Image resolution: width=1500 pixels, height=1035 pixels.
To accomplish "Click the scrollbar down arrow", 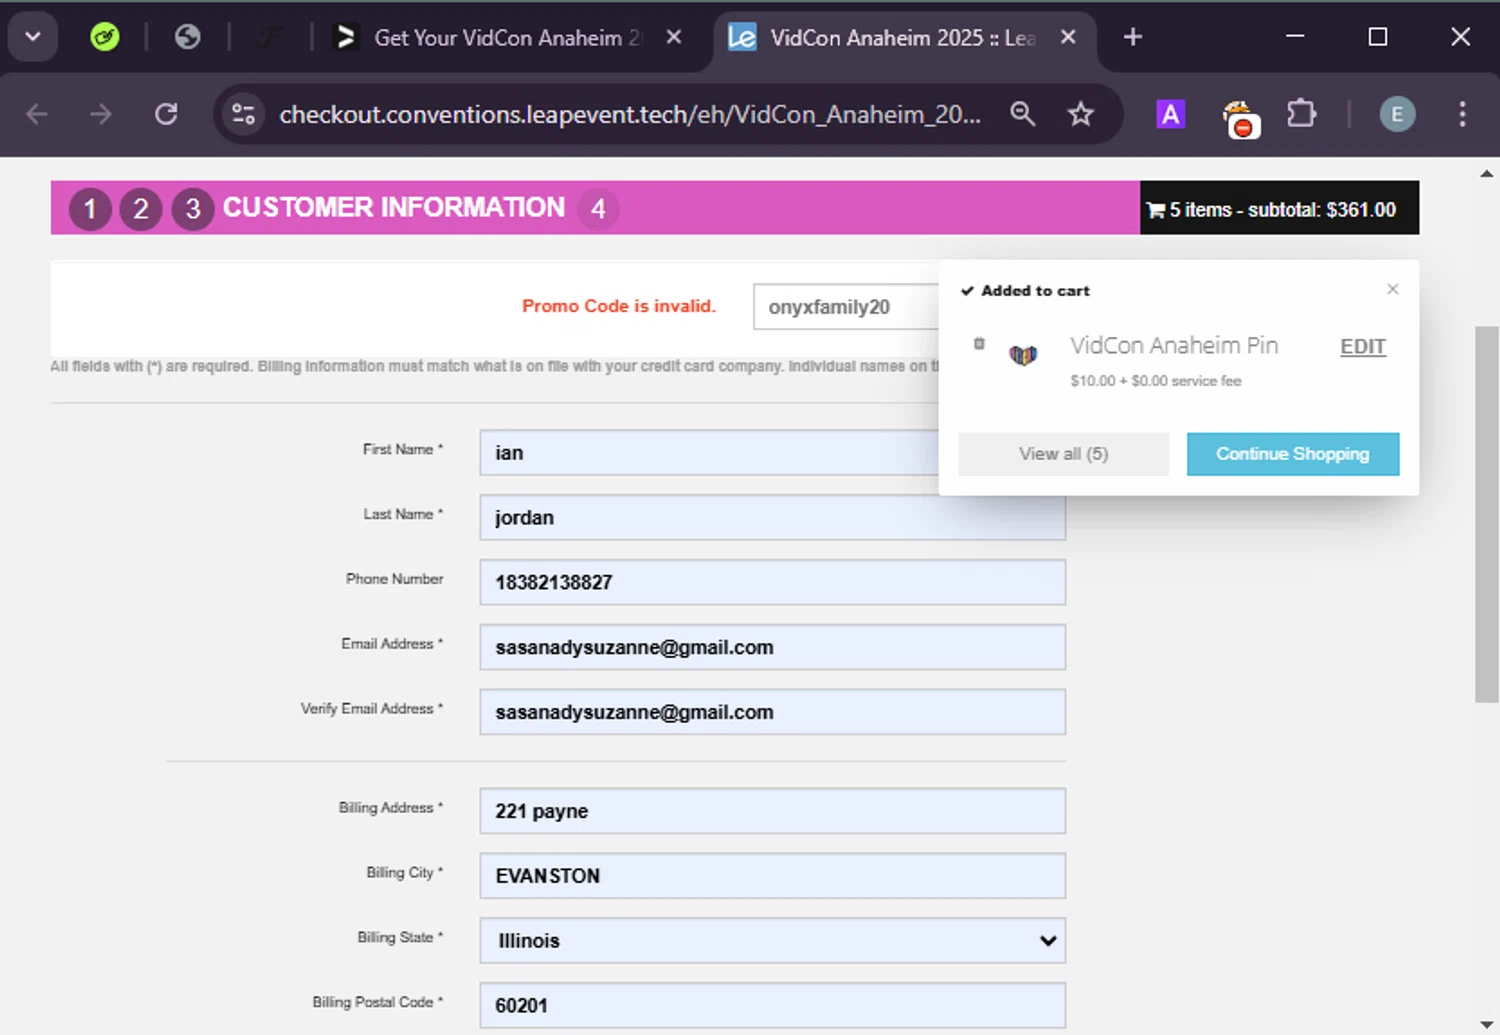I will click(x=1487, y=1024).
